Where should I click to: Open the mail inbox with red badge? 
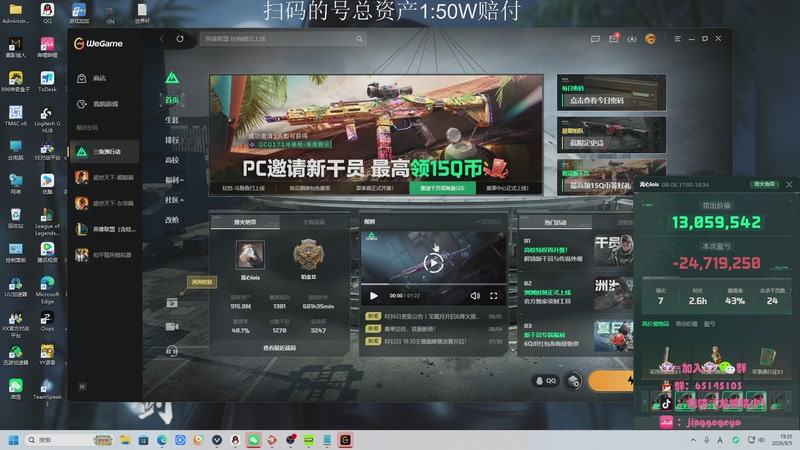point(614,38)
